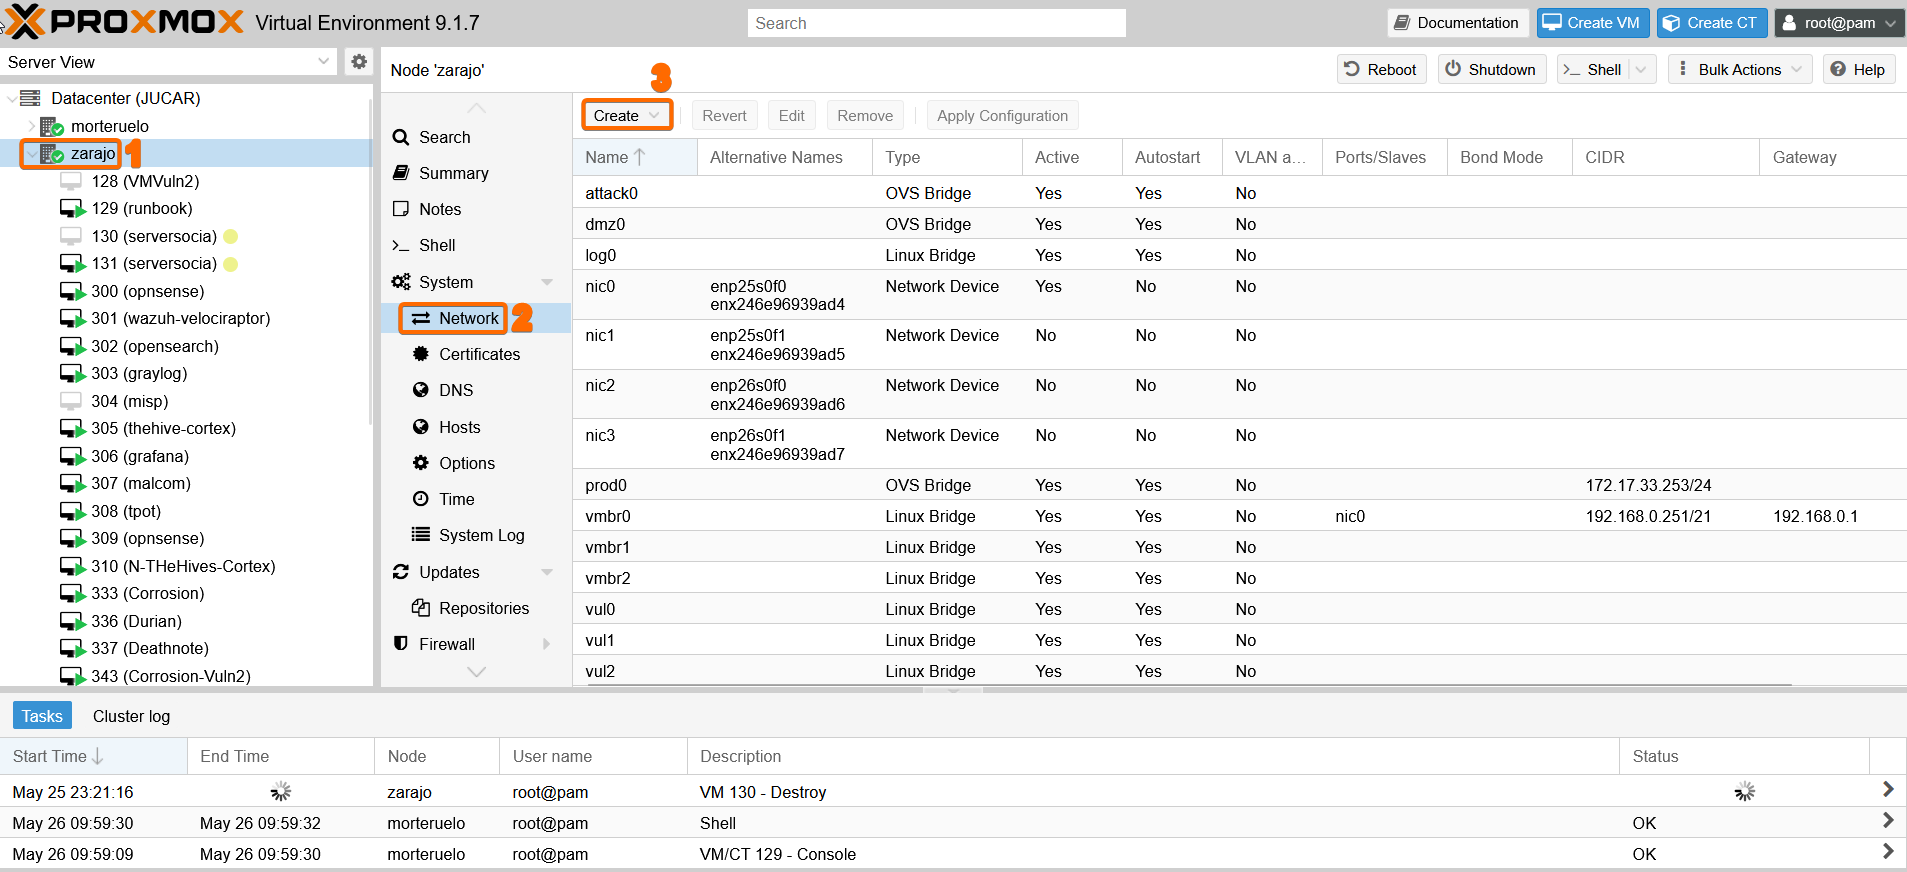The width and height of the screenshot is (1907, 872).
Task: Open the Shell options dropdown arrow
Action: (1641, 69)
